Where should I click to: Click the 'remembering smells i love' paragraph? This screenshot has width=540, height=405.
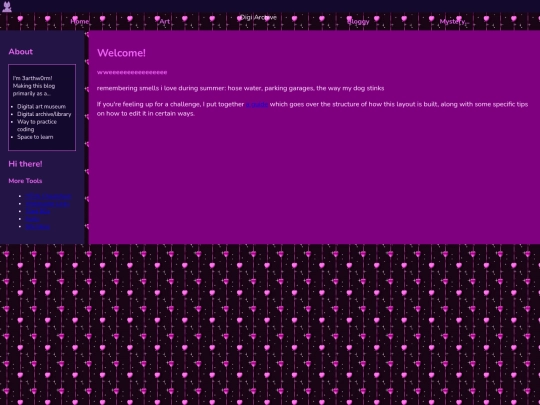click(x=240, y=88)
